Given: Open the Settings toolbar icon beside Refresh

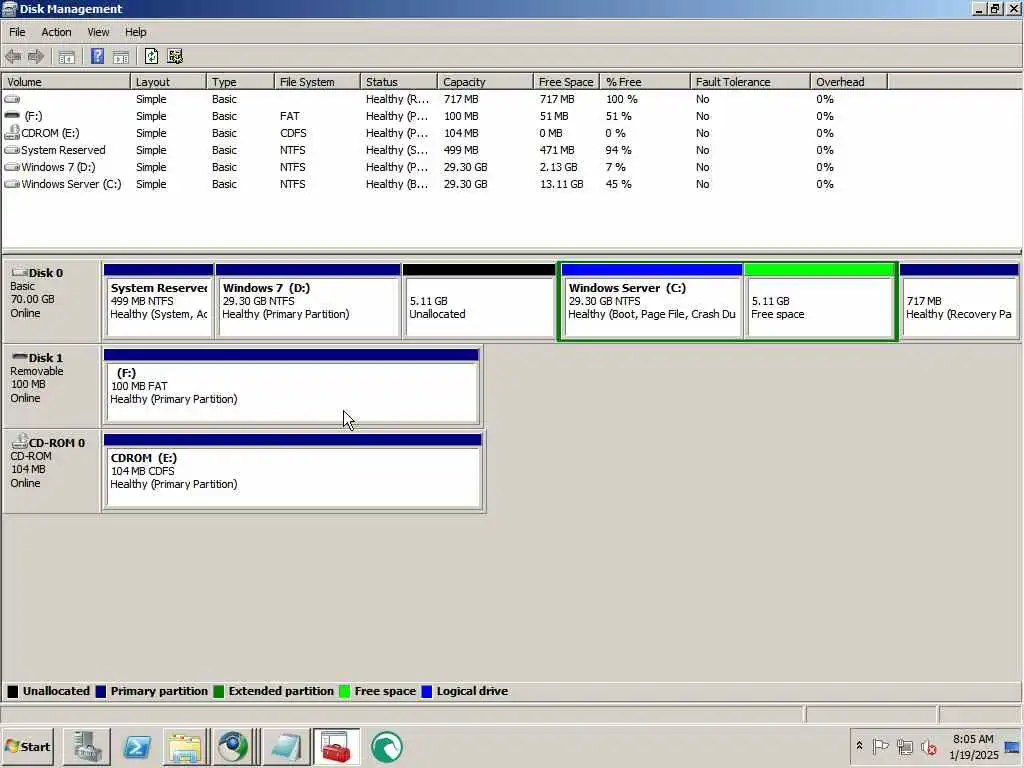Looking at the screenshot, I should [174, 56].
